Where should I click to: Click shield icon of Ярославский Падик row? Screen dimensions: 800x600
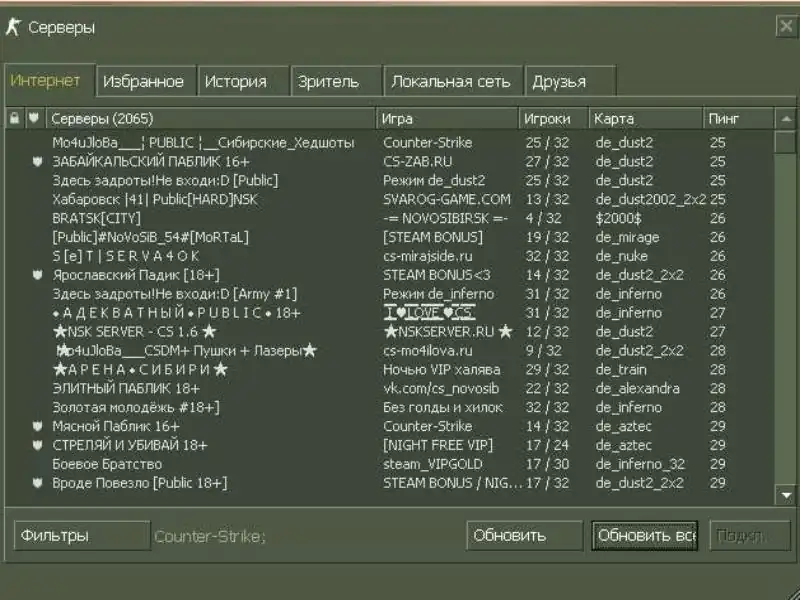[37, 275]
